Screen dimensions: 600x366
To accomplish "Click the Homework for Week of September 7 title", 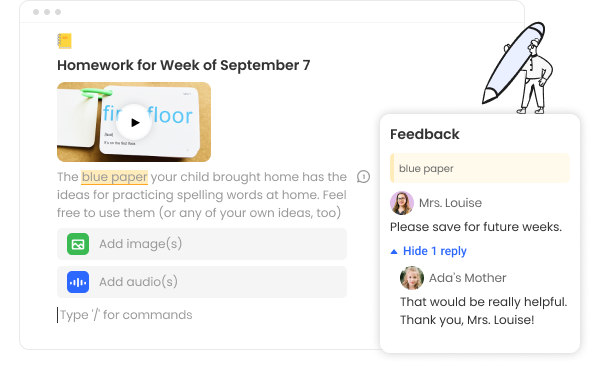I will click(x=184, y=65).
